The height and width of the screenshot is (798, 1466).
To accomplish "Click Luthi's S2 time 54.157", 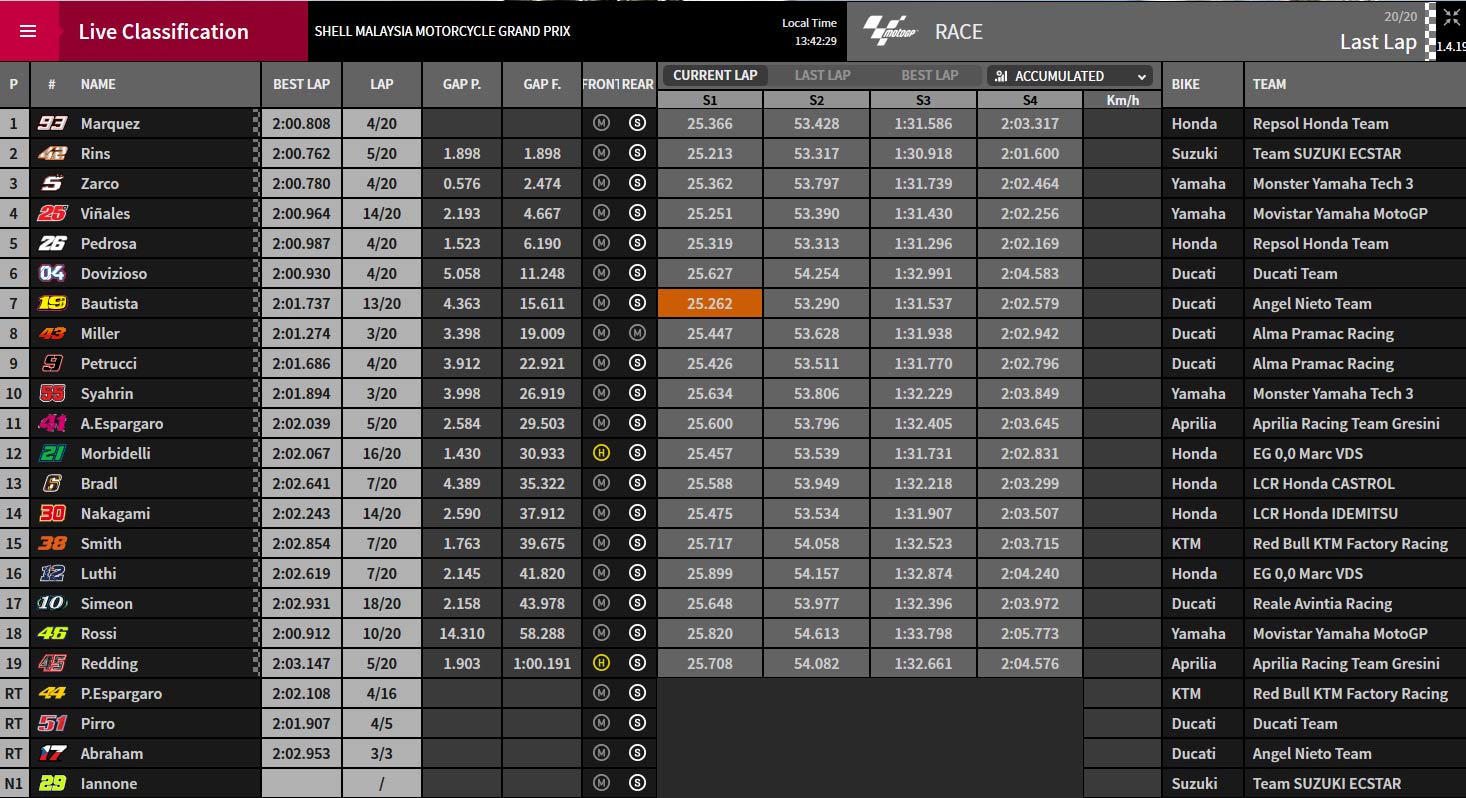I will [817, 573].
